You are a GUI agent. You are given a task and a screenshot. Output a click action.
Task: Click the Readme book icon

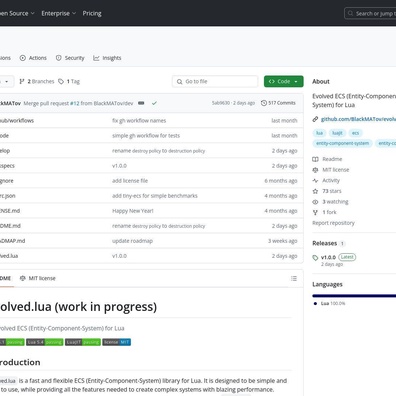click(315, 159)
